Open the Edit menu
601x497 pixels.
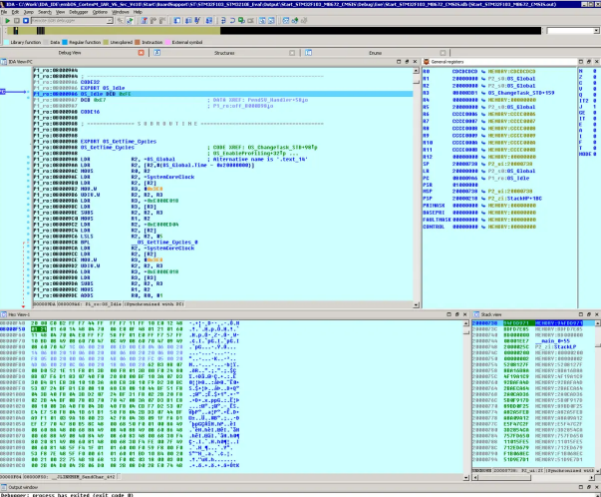(x=15, y=12)
